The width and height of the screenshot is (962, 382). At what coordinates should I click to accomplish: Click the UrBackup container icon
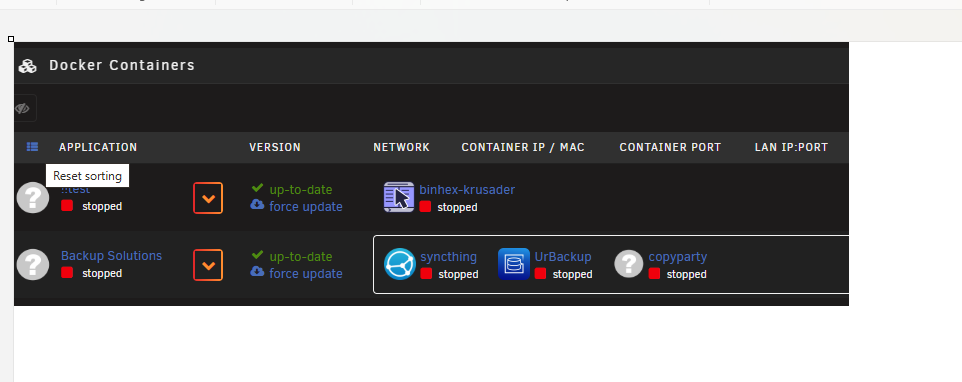514,264
